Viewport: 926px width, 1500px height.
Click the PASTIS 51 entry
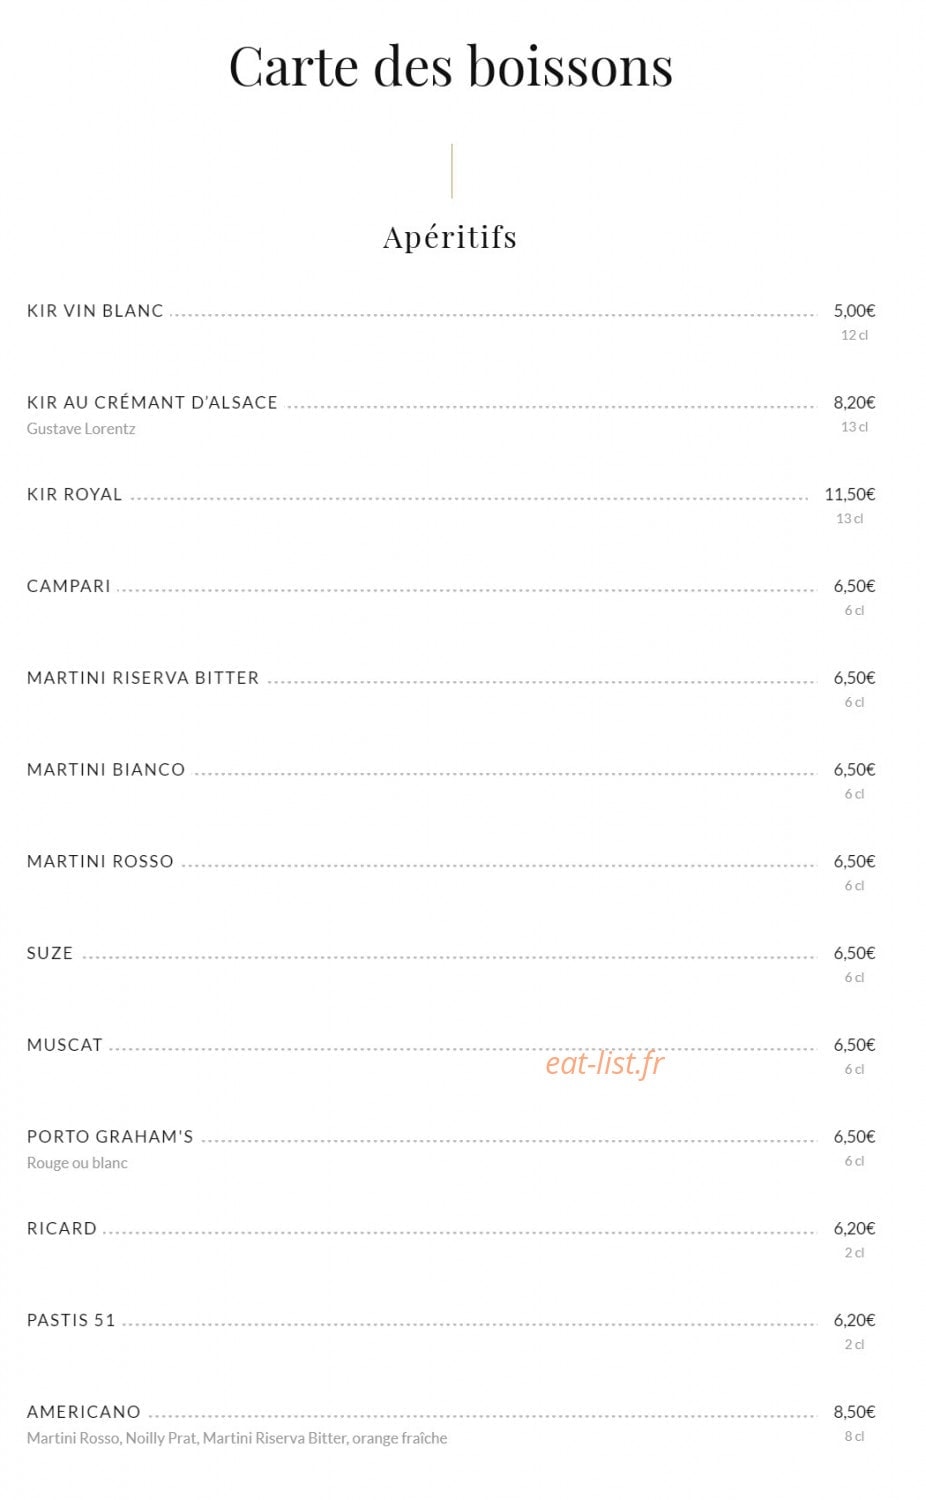(x=71, y=1320)
